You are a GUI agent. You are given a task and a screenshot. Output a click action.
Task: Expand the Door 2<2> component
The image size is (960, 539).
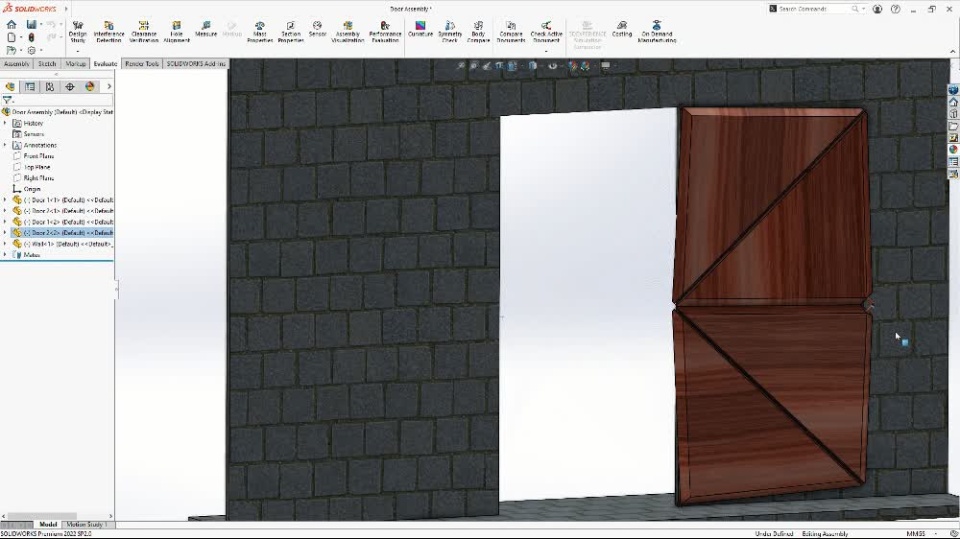point(6,233)
